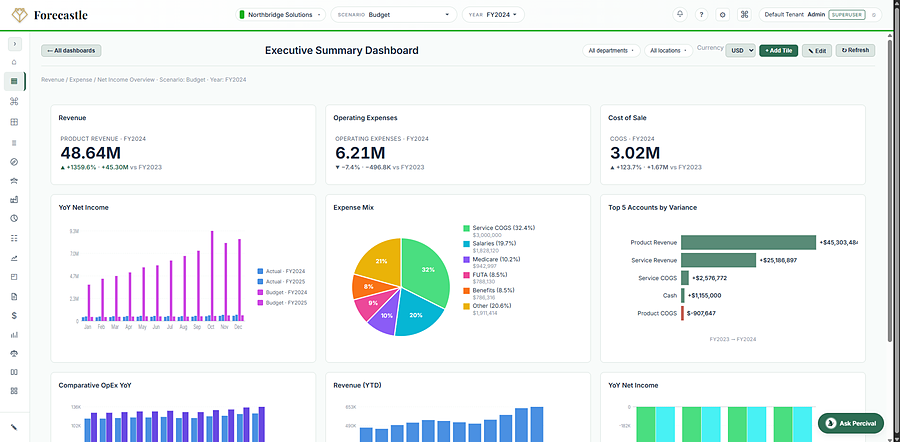The width and height of the screenshot is (900, 442).
Task: Open the command symbol icon in the sidebar
Action: pyautogui.click(x=14, y=102)
